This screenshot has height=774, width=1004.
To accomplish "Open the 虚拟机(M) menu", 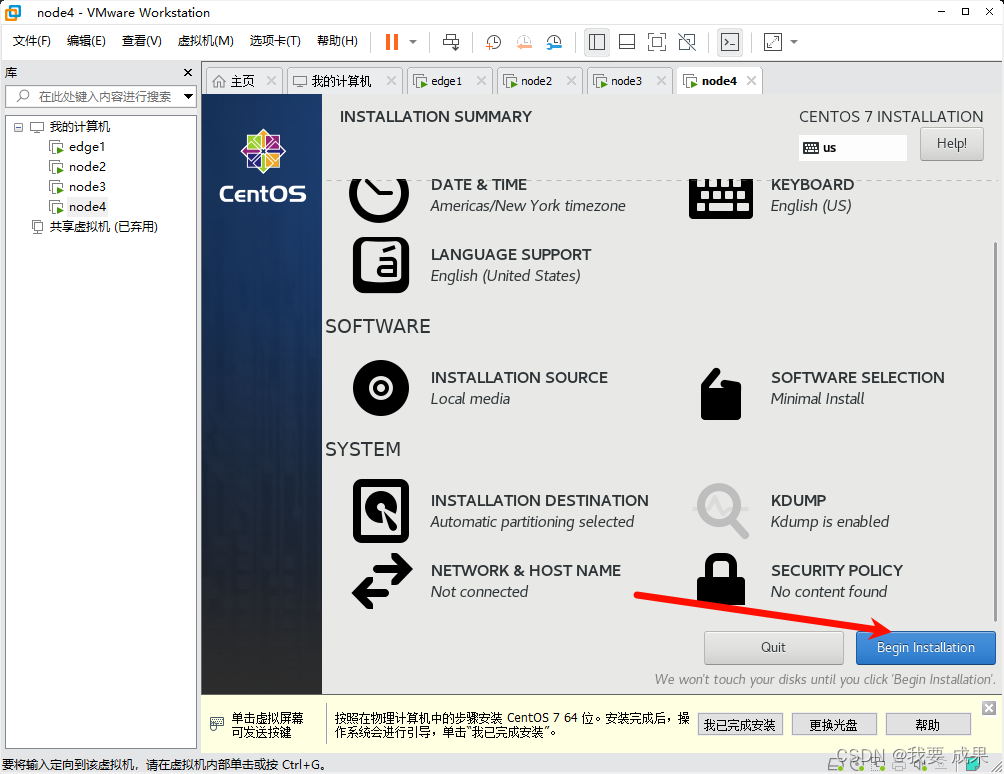I will point(205,41).
